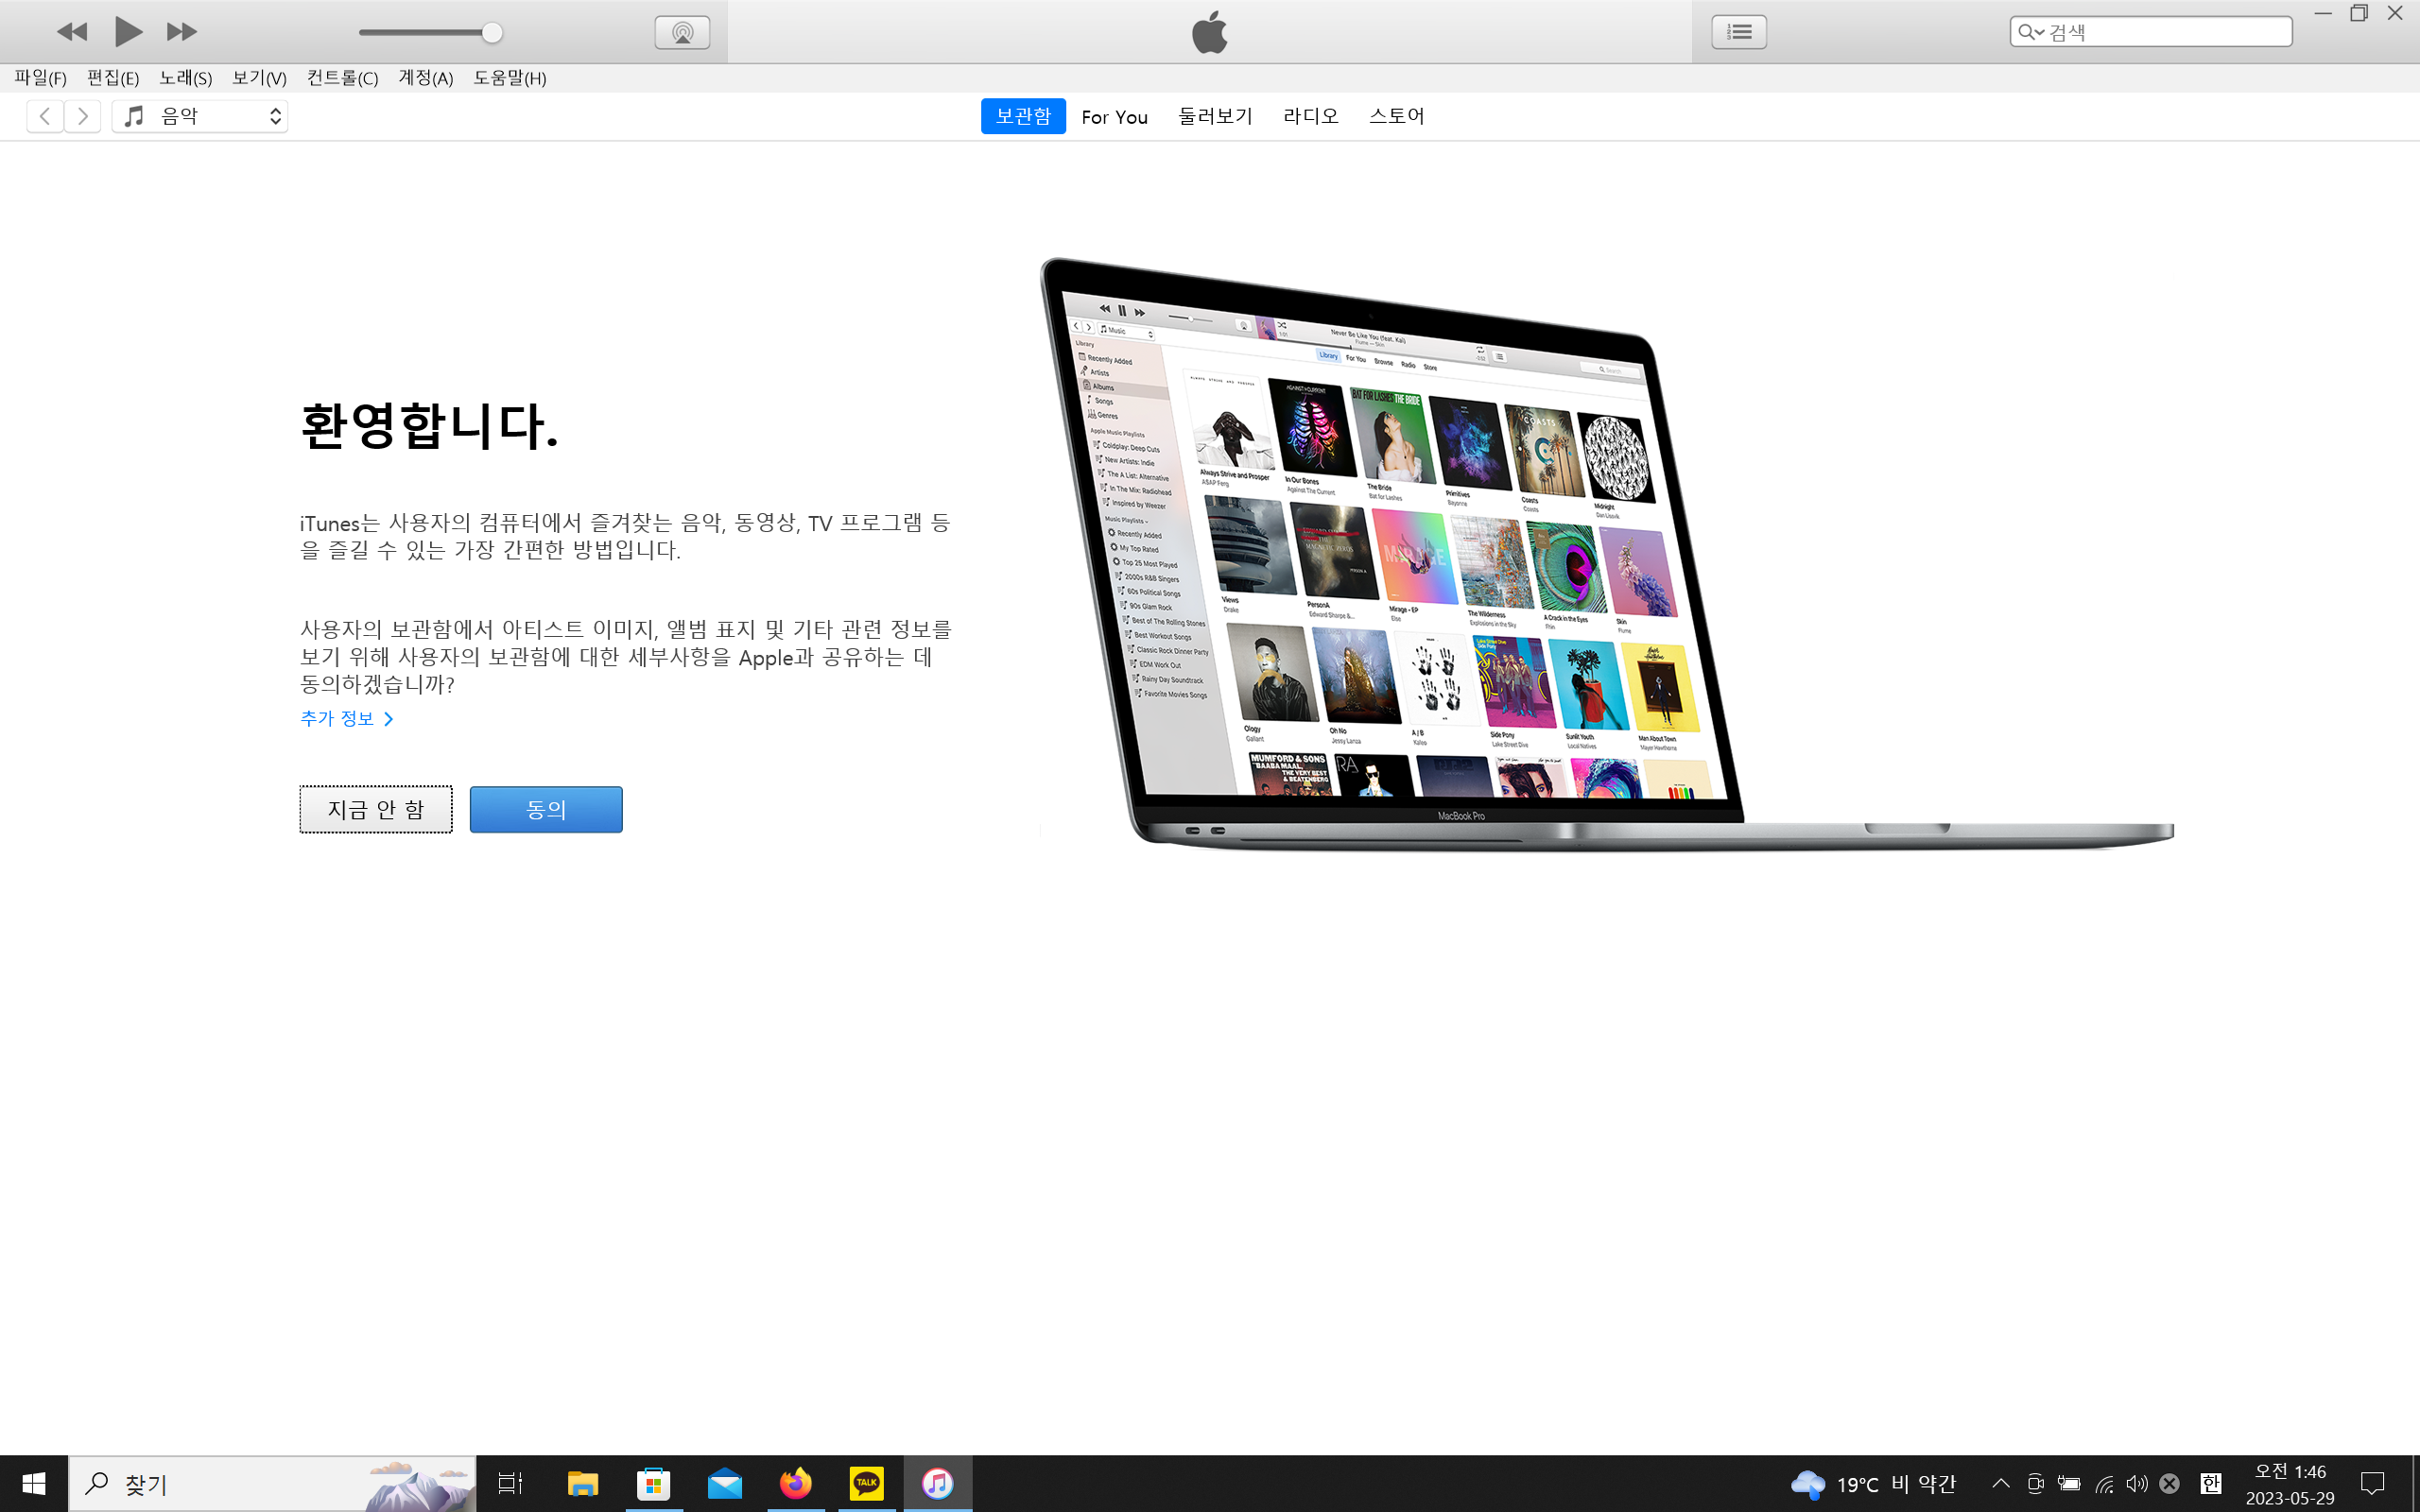This screenshot has width=2420, height=1512.
Task: Click the Rewind (previous track) icon
Action: tap(72, 32)
